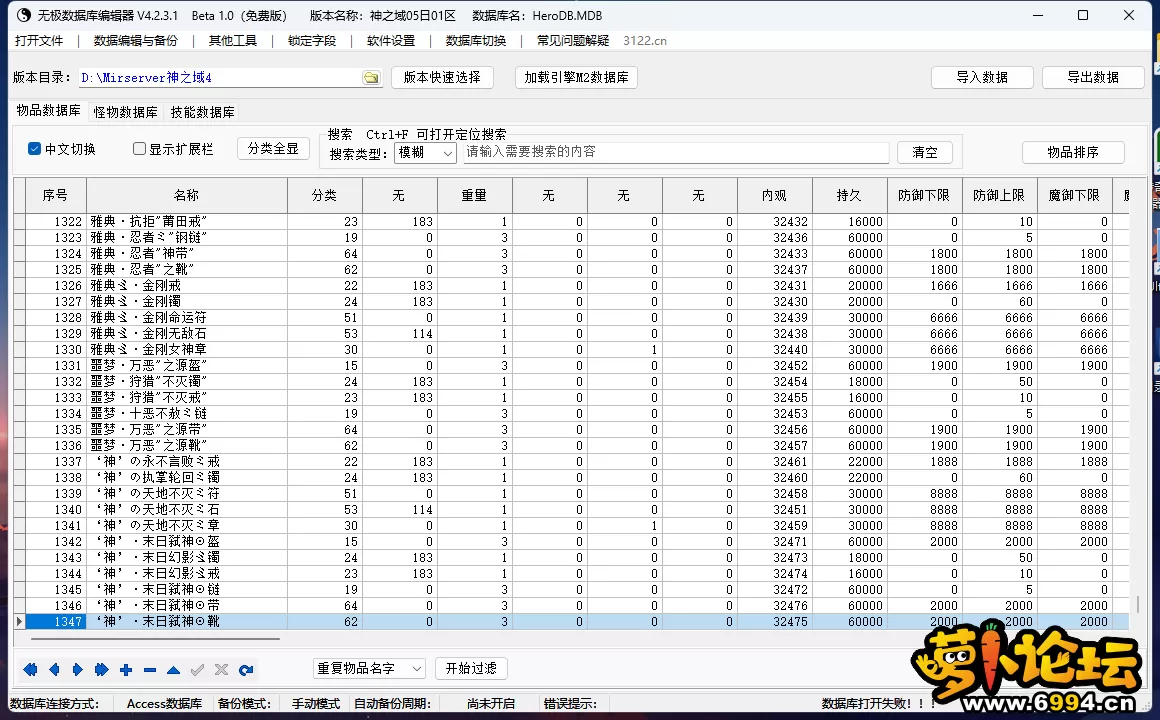Screen dimensions: 1160x720
Task: Click version directory path field
Action: coord(220,78)
